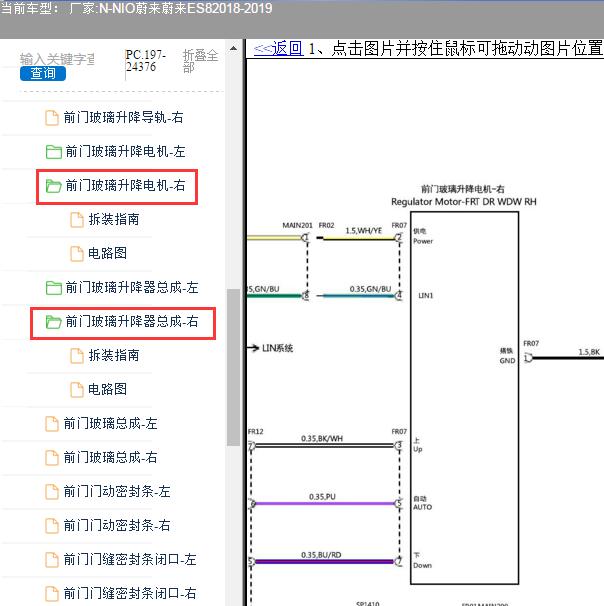Screen dimensions: 604x606
Task: Click document icon of 前门门动密封条-左
Action: pyautogui.click(x=52, y=492)
